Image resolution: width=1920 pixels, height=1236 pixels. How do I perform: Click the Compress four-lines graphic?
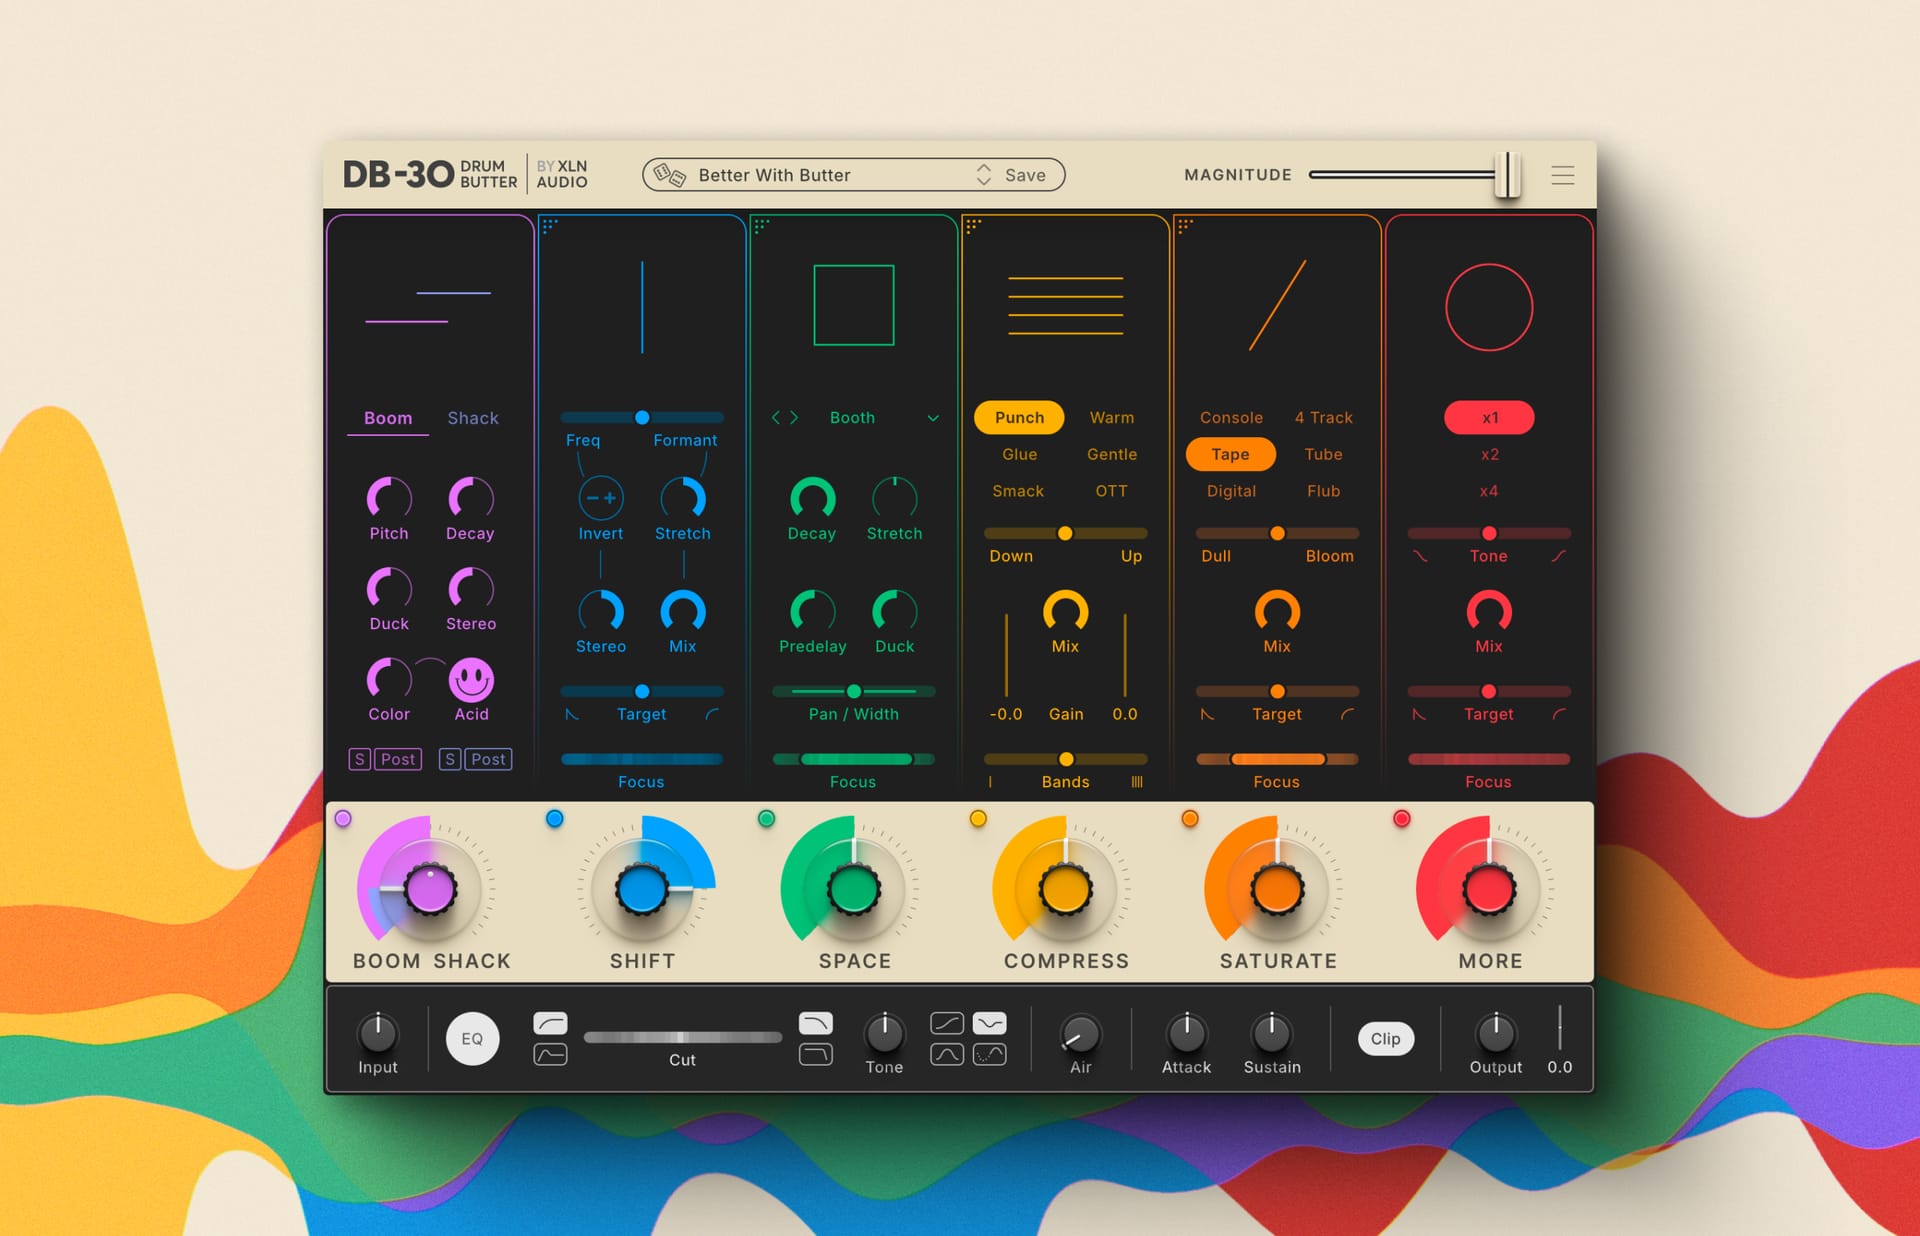point(1065,305)
